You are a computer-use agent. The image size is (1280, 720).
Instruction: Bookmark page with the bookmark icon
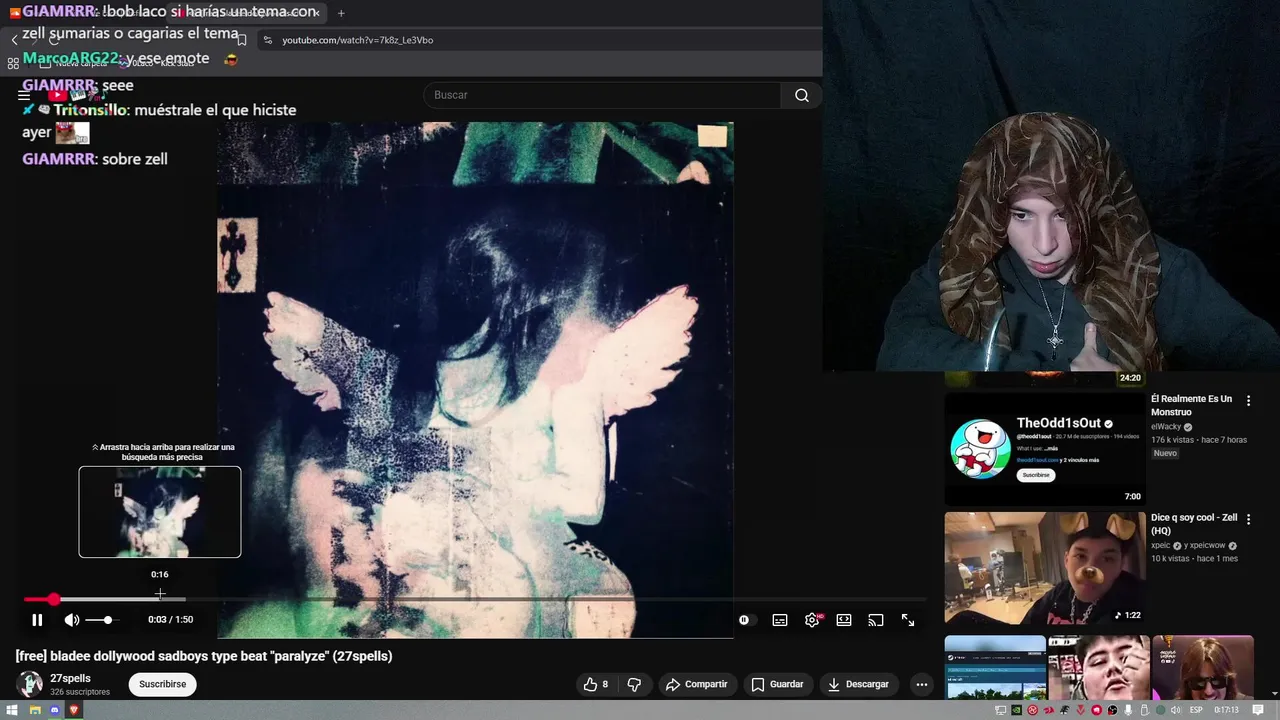(x=241, y=40)
